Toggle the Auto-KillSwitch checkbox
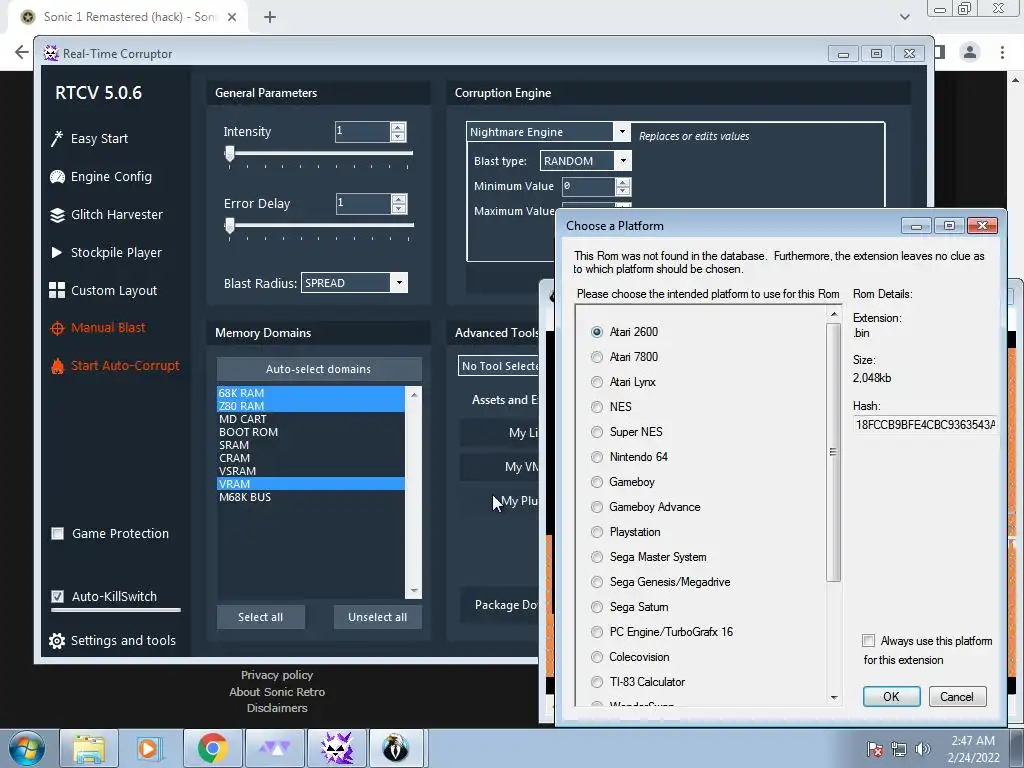1024x768 pixels. pos(57,596)
